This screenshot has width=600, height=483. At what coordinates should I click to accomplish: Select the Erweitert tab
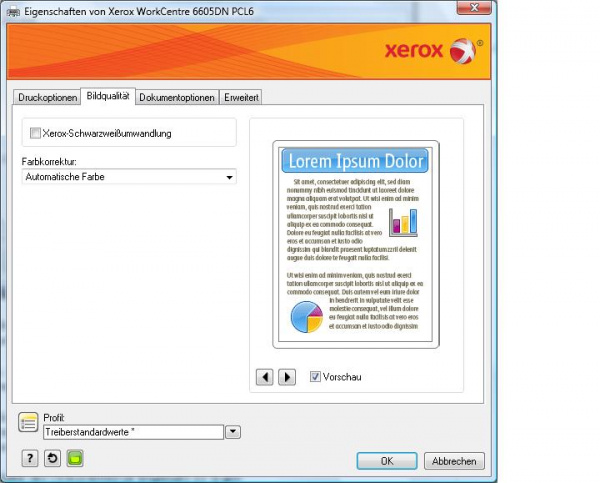pyautogui.click(x=242, y=97)
